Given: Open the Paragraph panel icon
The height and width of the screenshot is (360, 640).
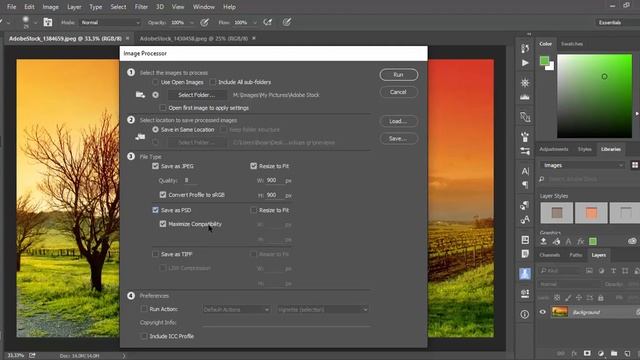Looking at the screenshot, I should pyautogui.click(x=525, y=185).
